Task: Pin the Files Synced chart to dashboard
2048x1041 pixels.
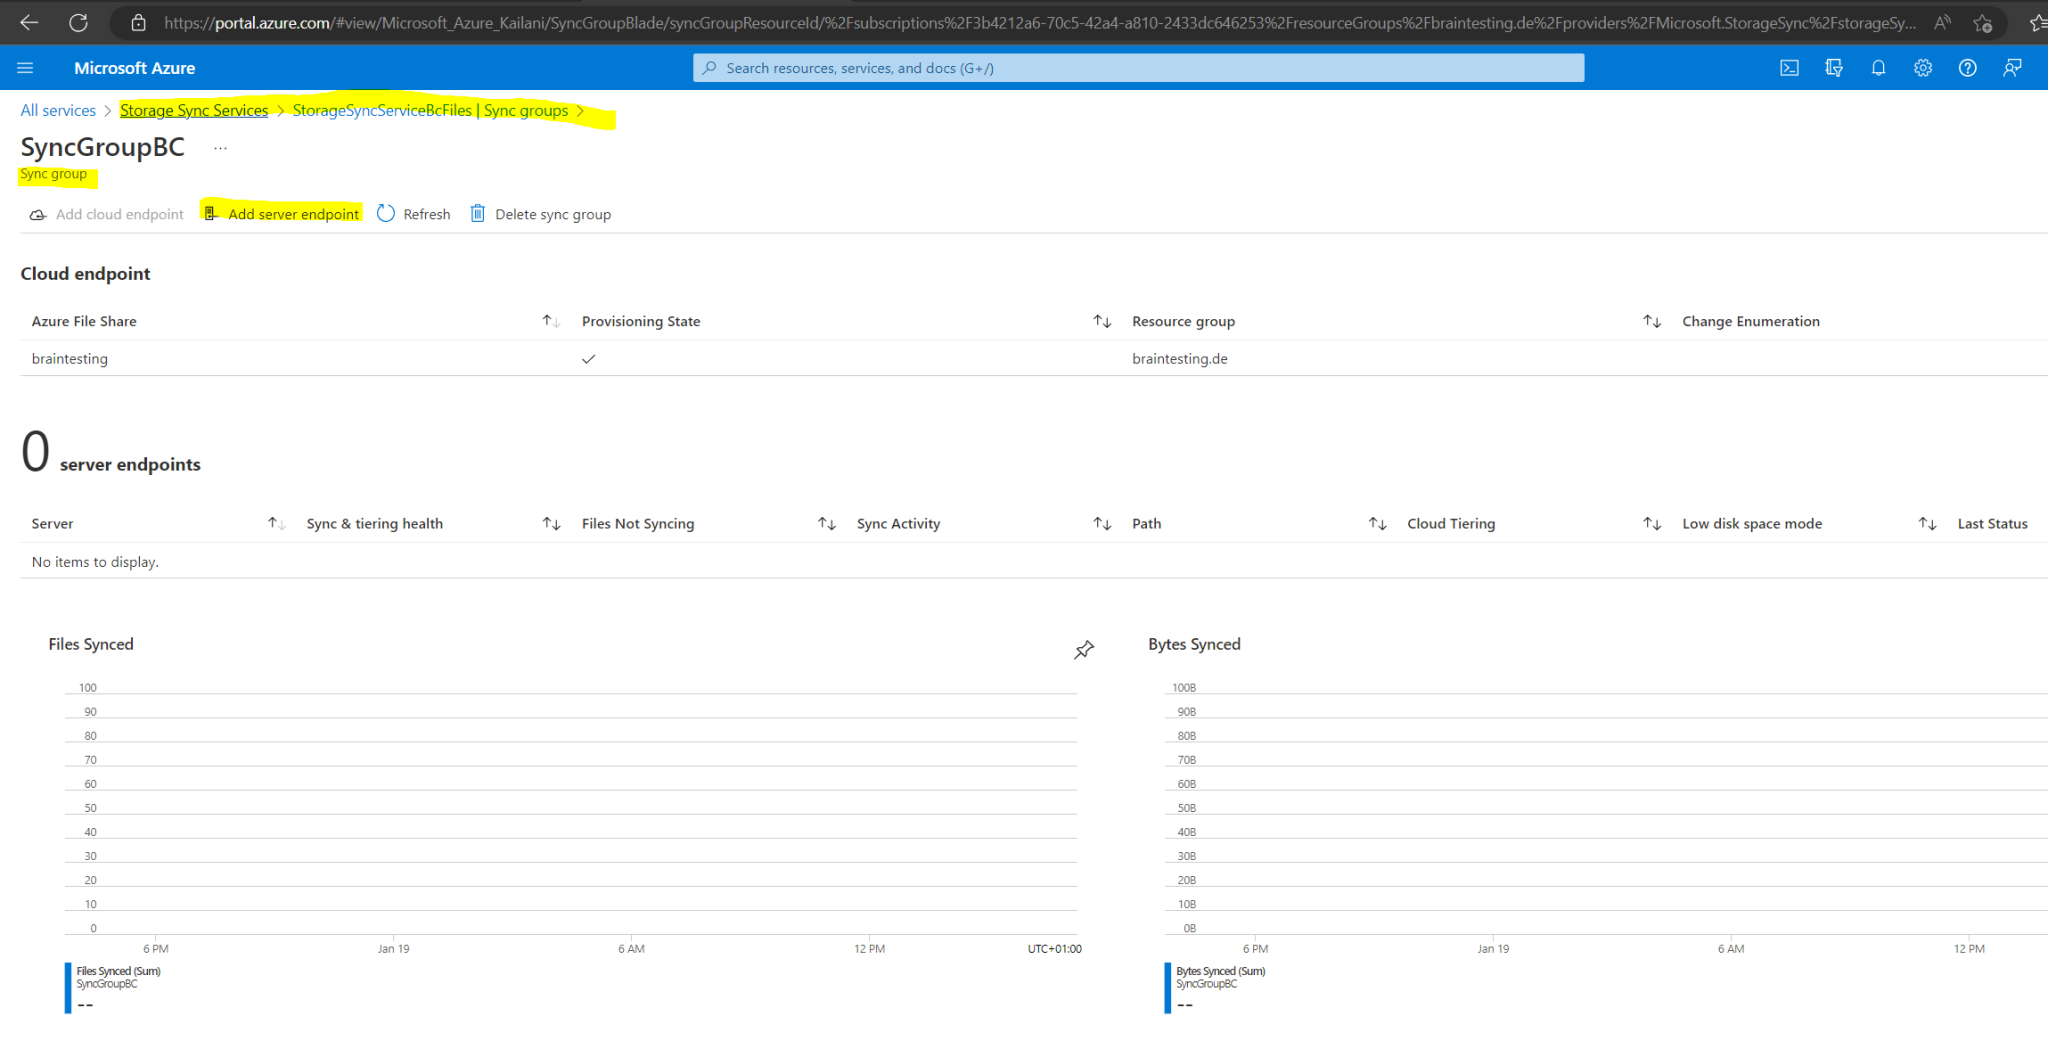Action: (1083, 649)
